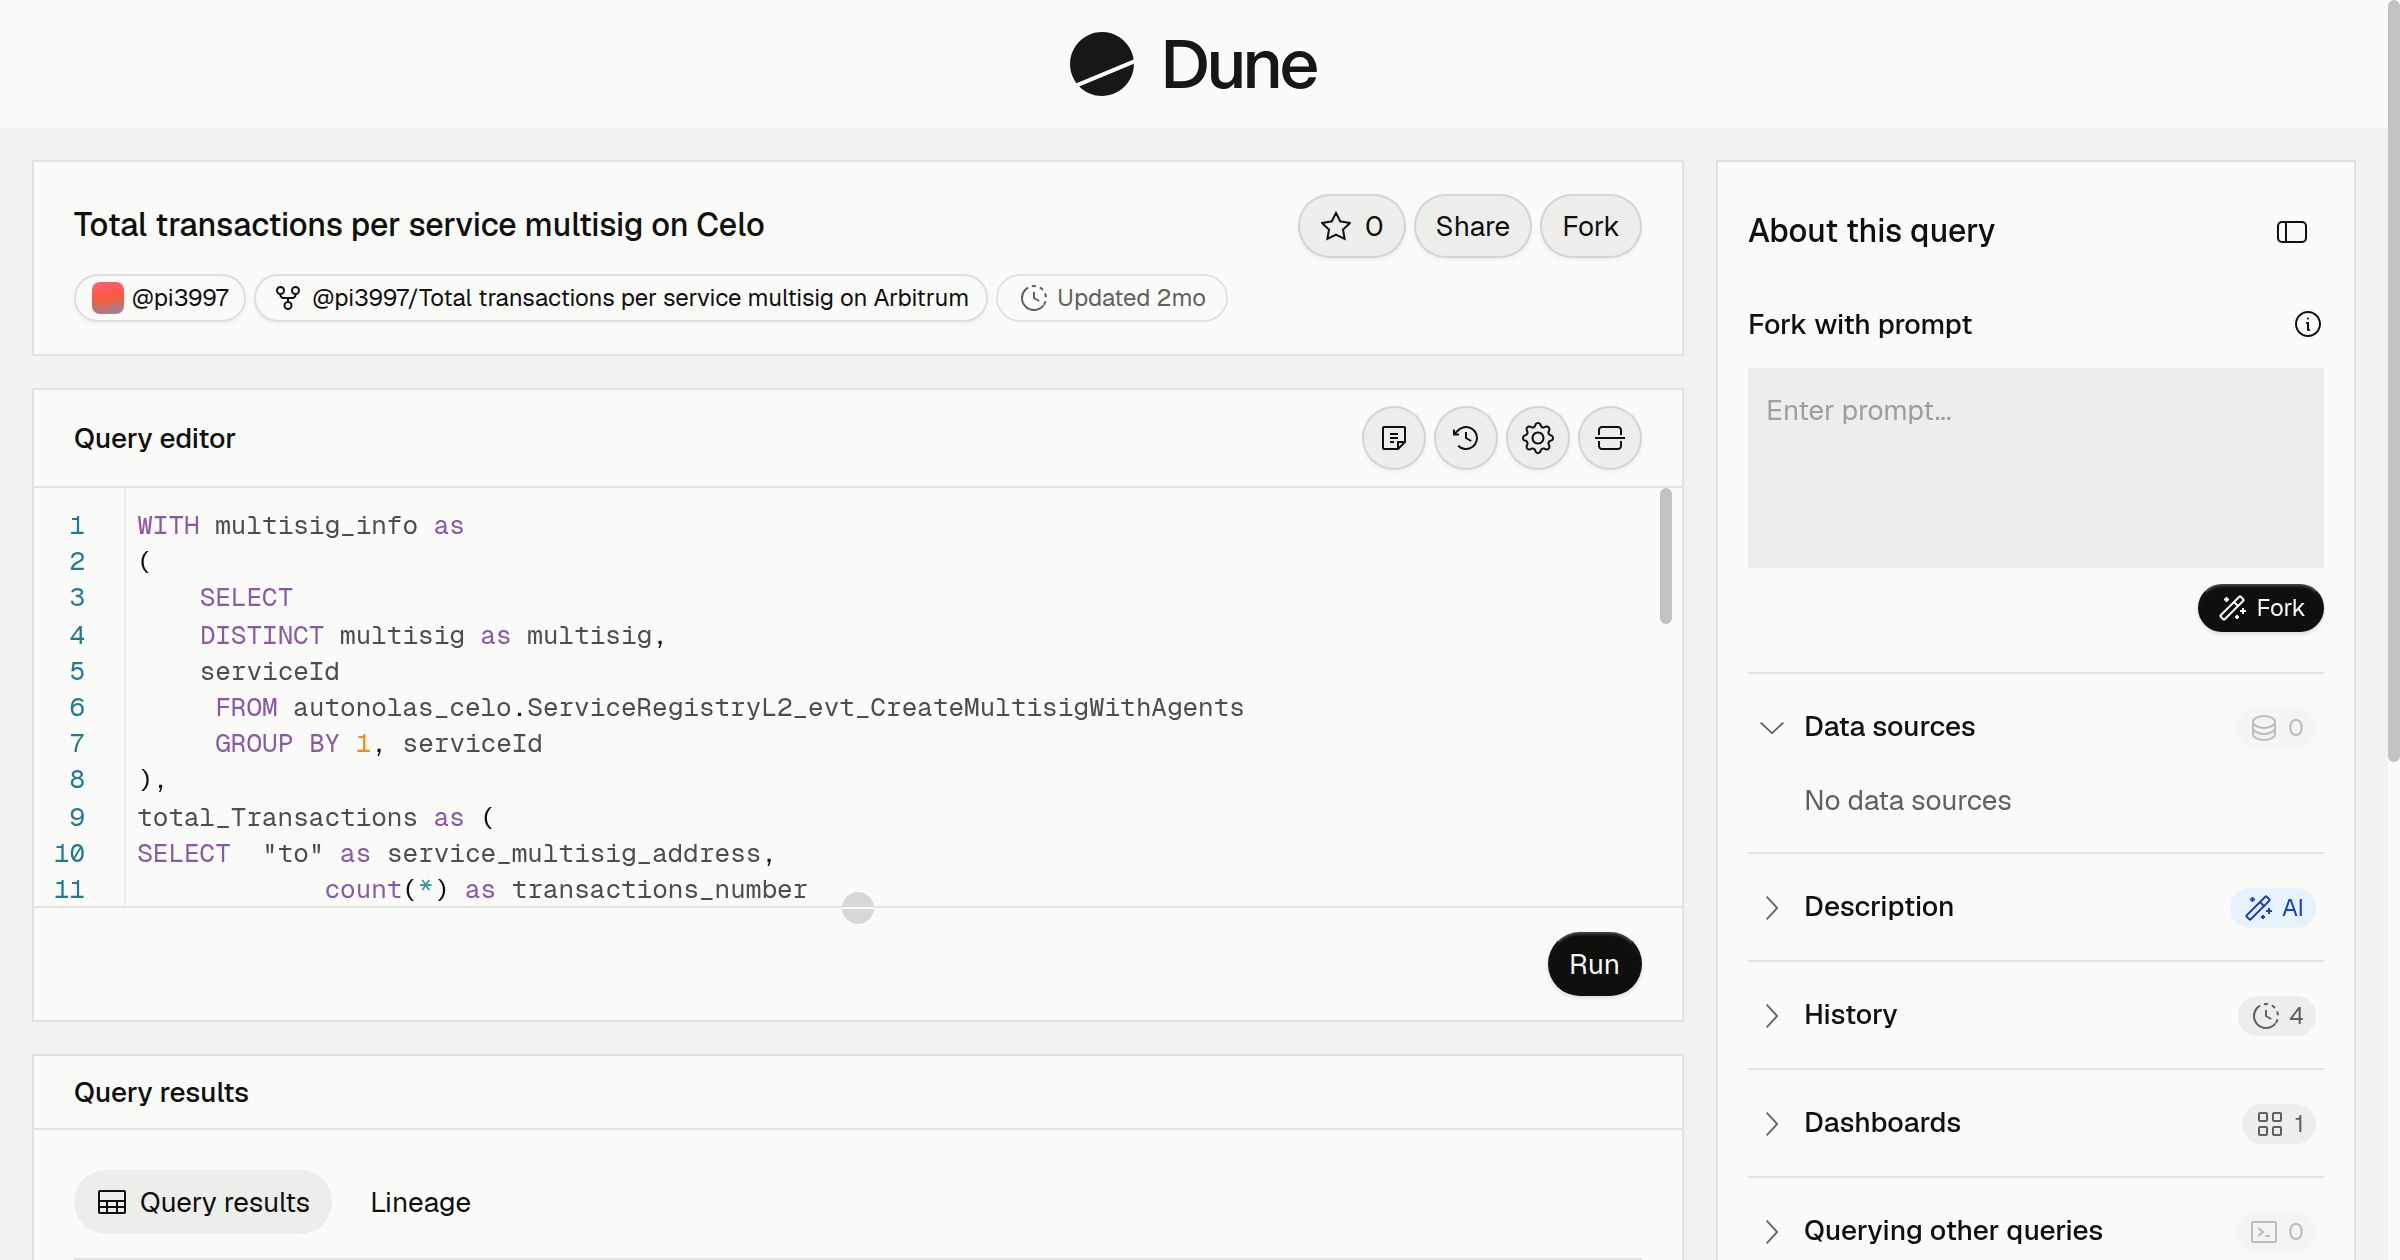Expand the Dashboards section
The height and width of the screenshot is (1260, 2400).
click(1771, 1123)
